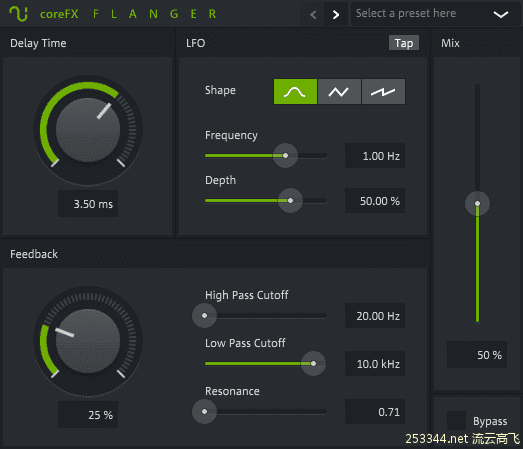
Task: Click the 10.0 kHz low pass value field
Action: pos(375,364)
